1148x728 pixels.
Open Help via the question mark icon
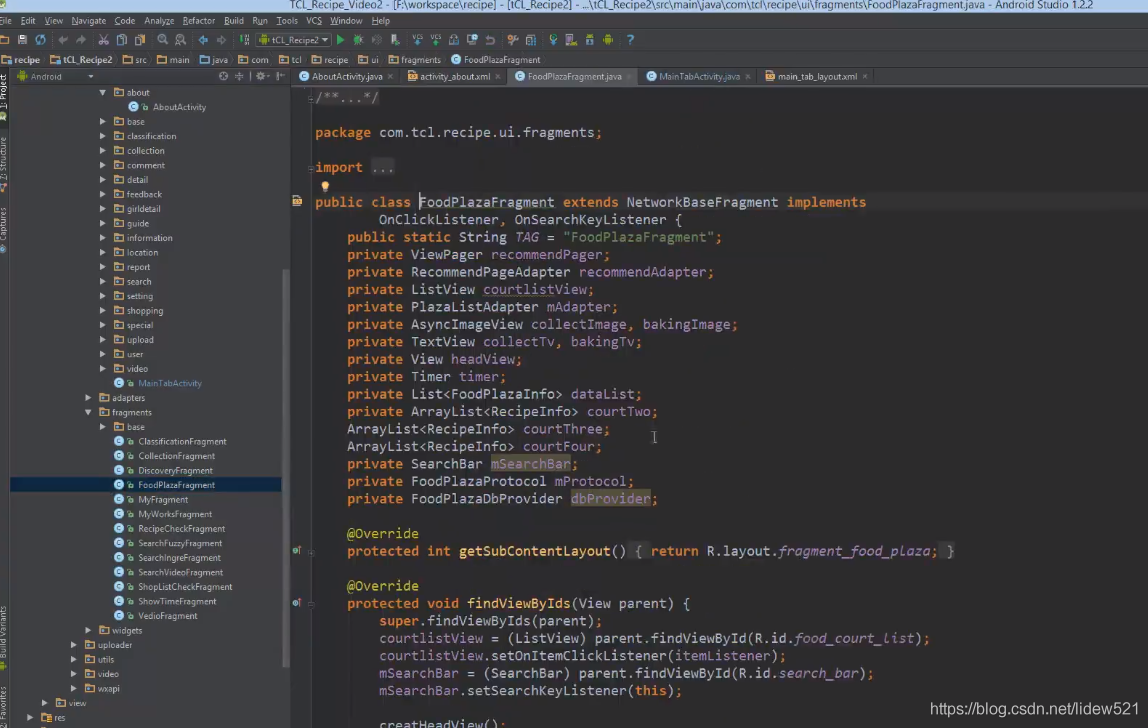[630, 39]
